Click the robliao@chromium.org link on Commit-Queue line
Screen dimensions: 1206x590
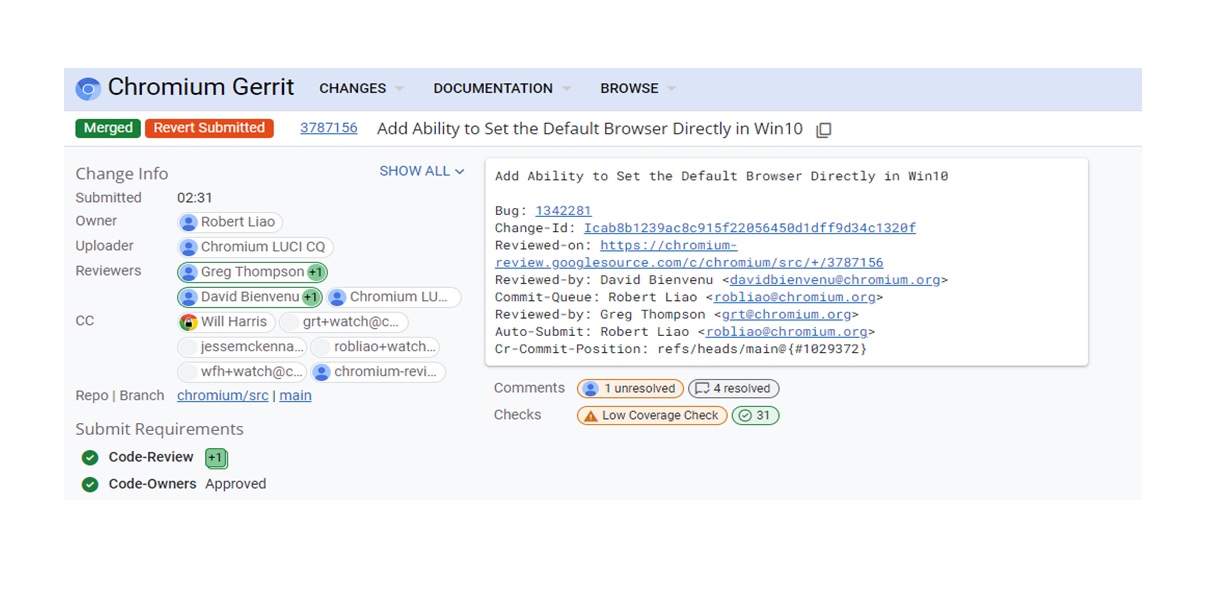point(794,297)
